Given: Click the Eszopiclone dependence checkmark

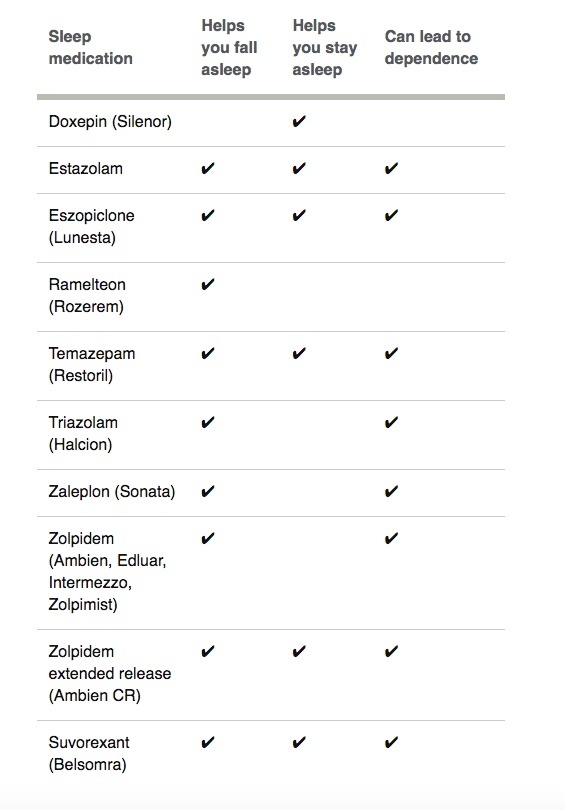Looking at the screenshot, I should (x=391, y=215).
